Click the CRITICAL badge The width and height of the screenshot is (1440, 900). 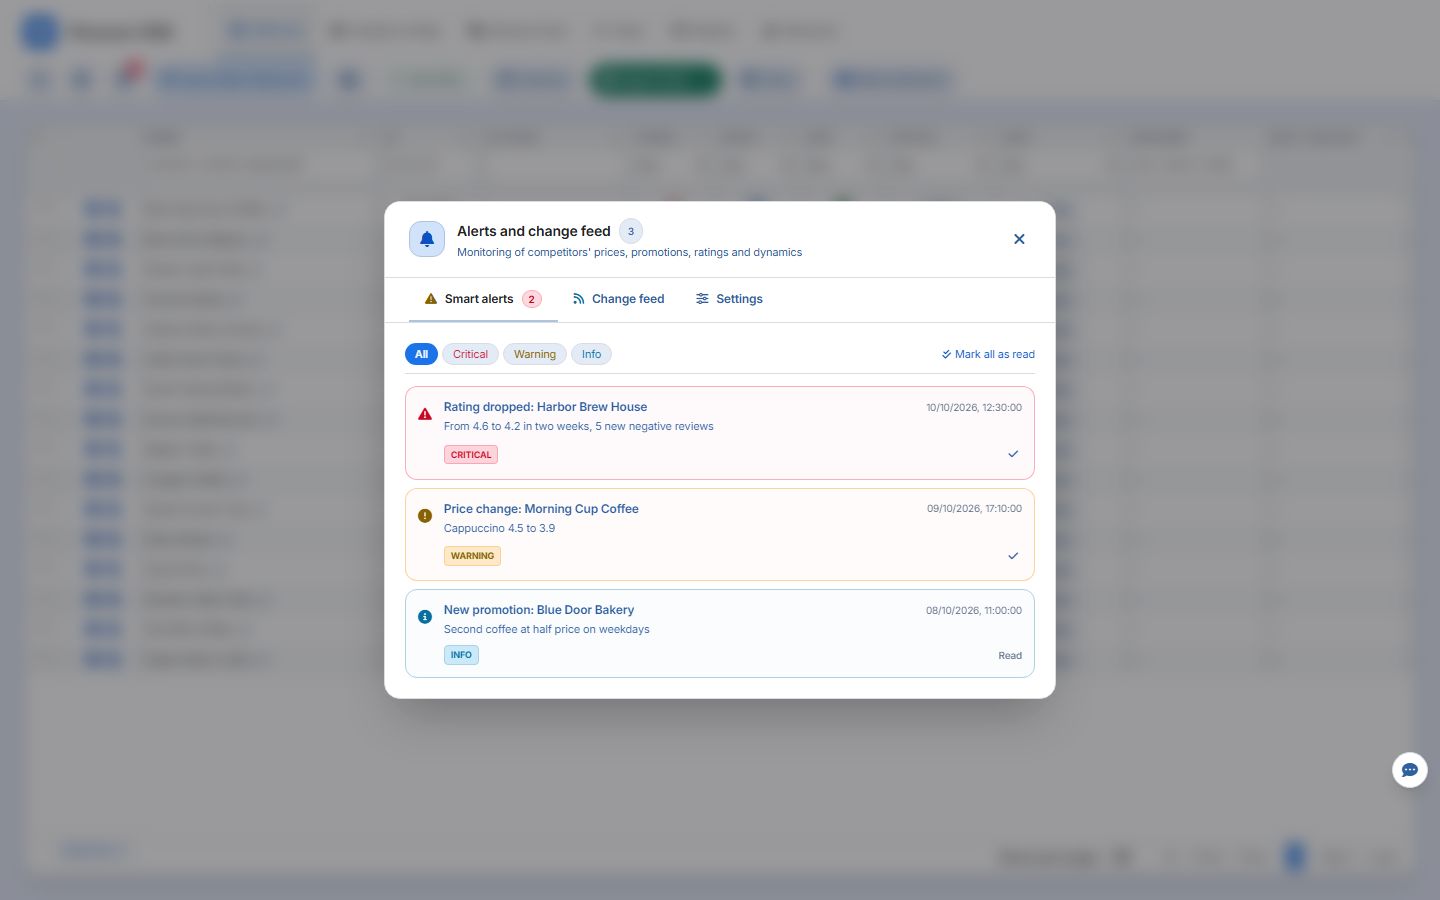coord(471,455)
